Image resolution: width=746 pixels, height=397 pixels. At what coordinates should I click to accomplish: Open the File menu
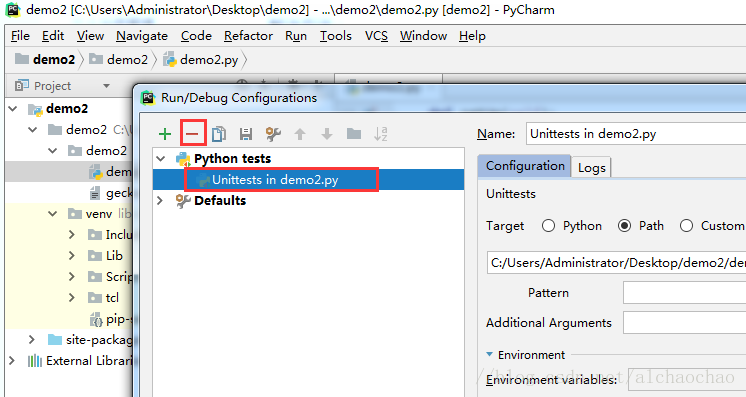pyautogui.click(x=20, y=36)
